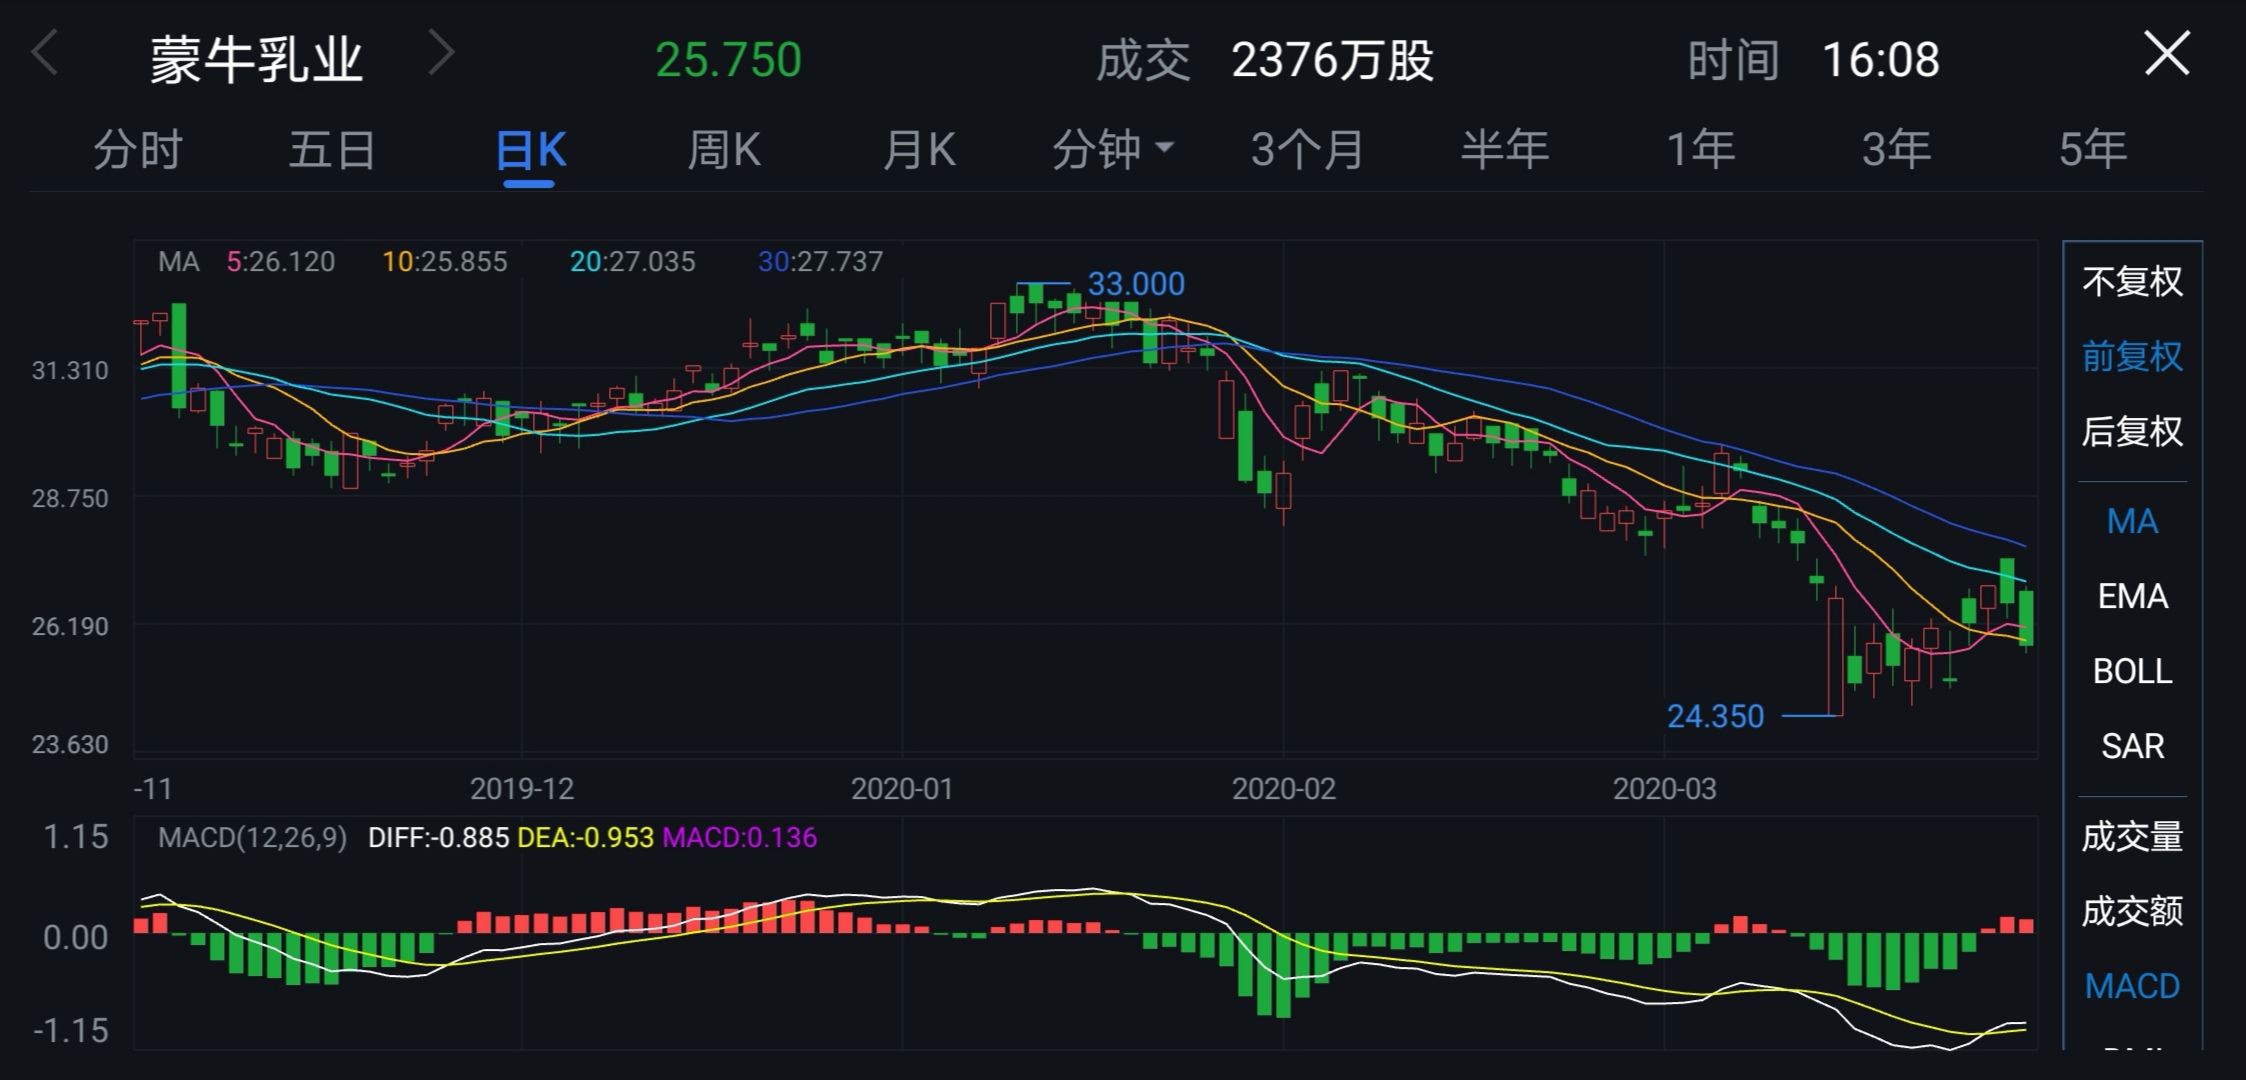Click the stock name 蒙牛乳业

[x=256, y=60]
